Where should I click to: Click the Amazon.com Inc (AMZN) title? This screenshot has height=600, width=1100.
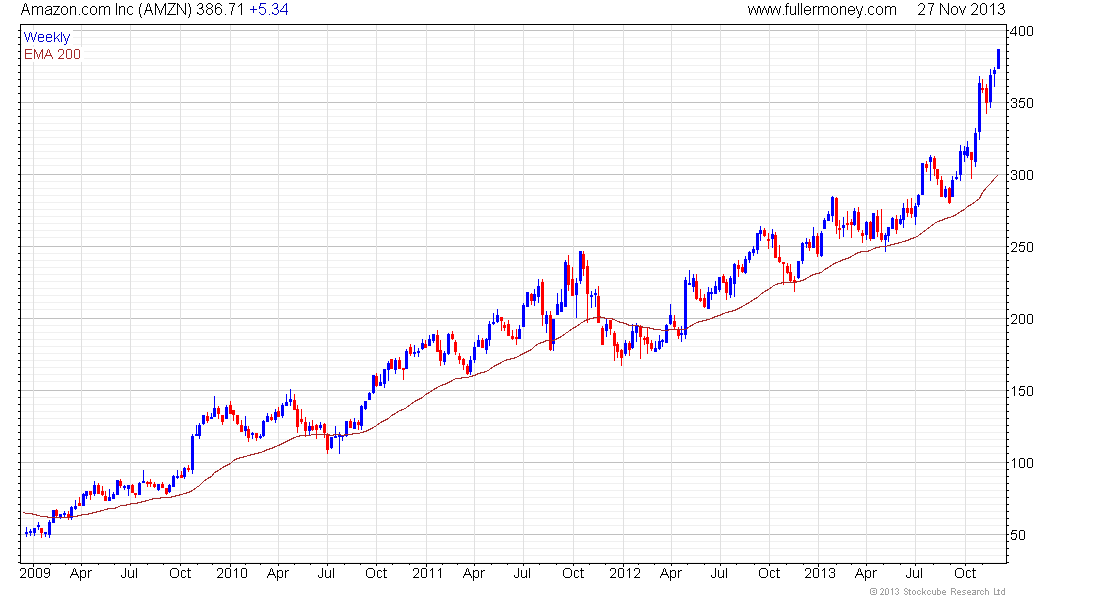[105, 10]
